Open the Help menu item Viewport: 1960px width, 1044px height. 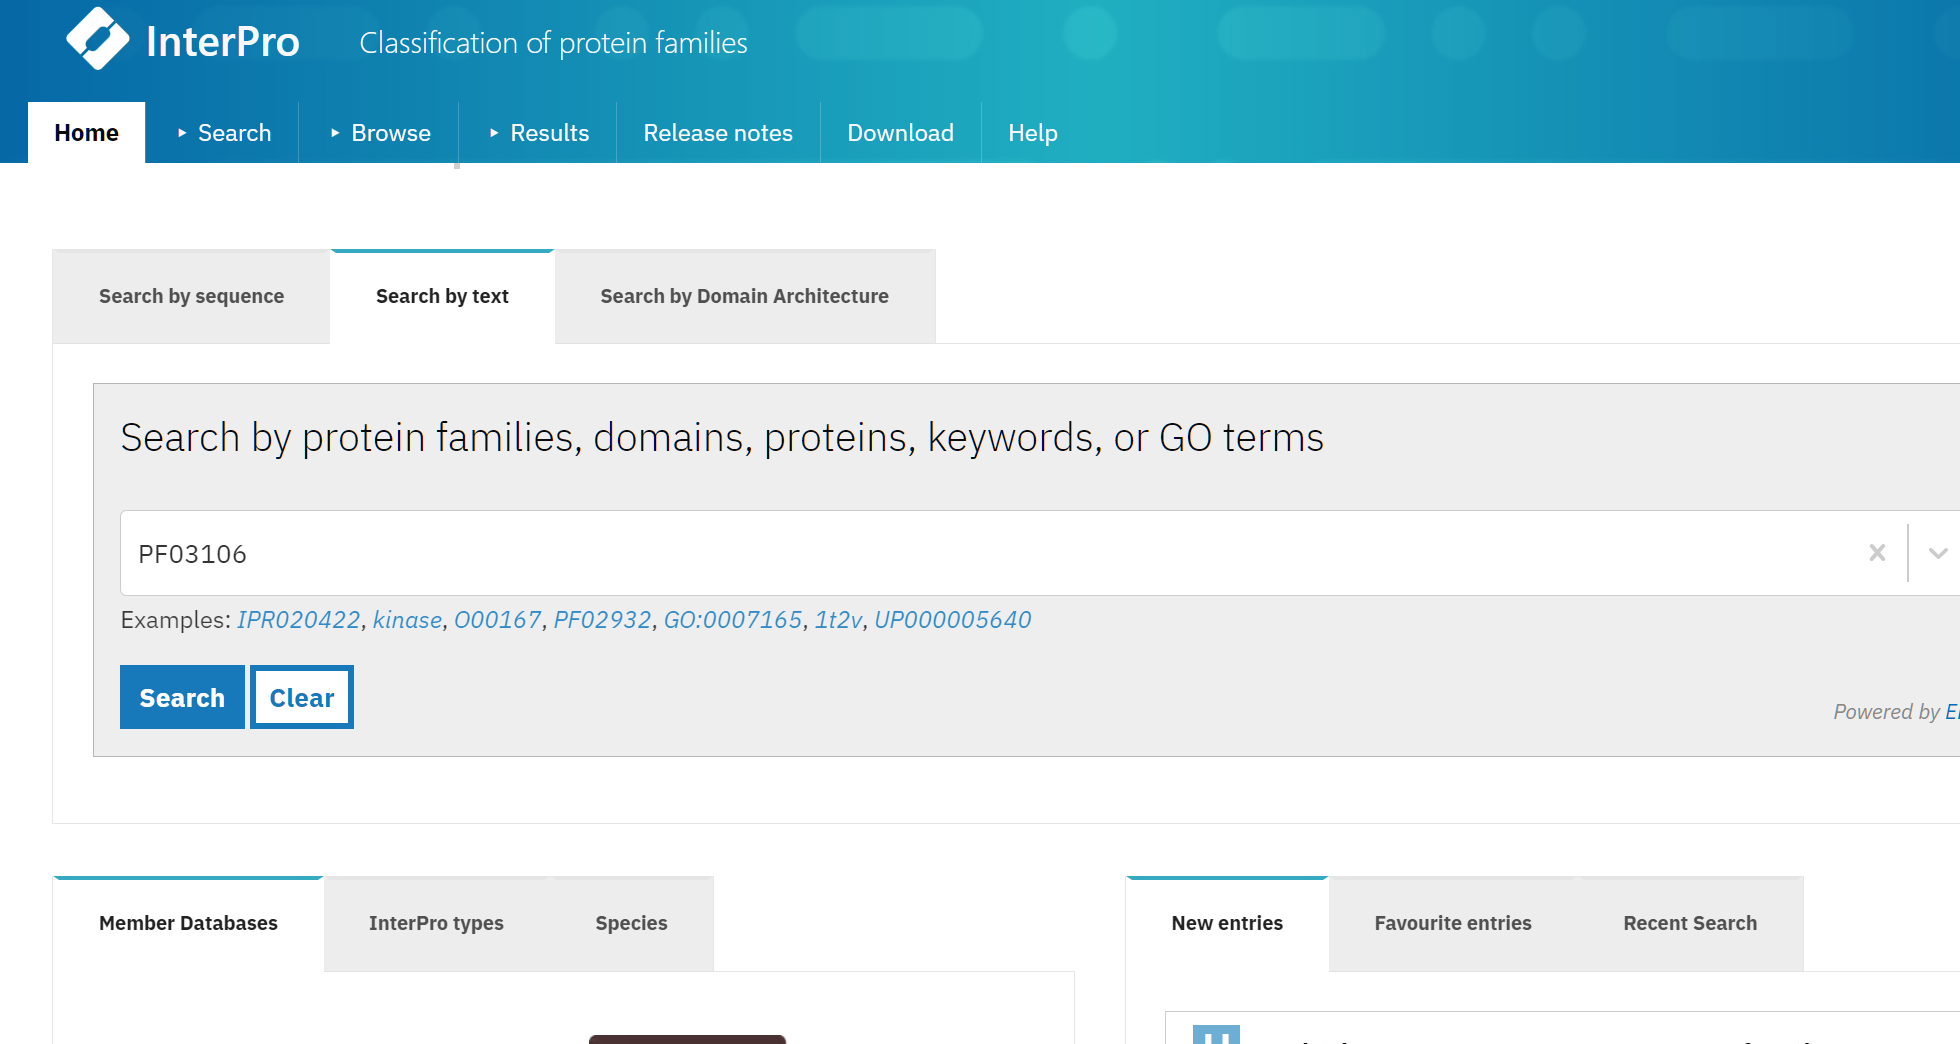(1032, 133)
